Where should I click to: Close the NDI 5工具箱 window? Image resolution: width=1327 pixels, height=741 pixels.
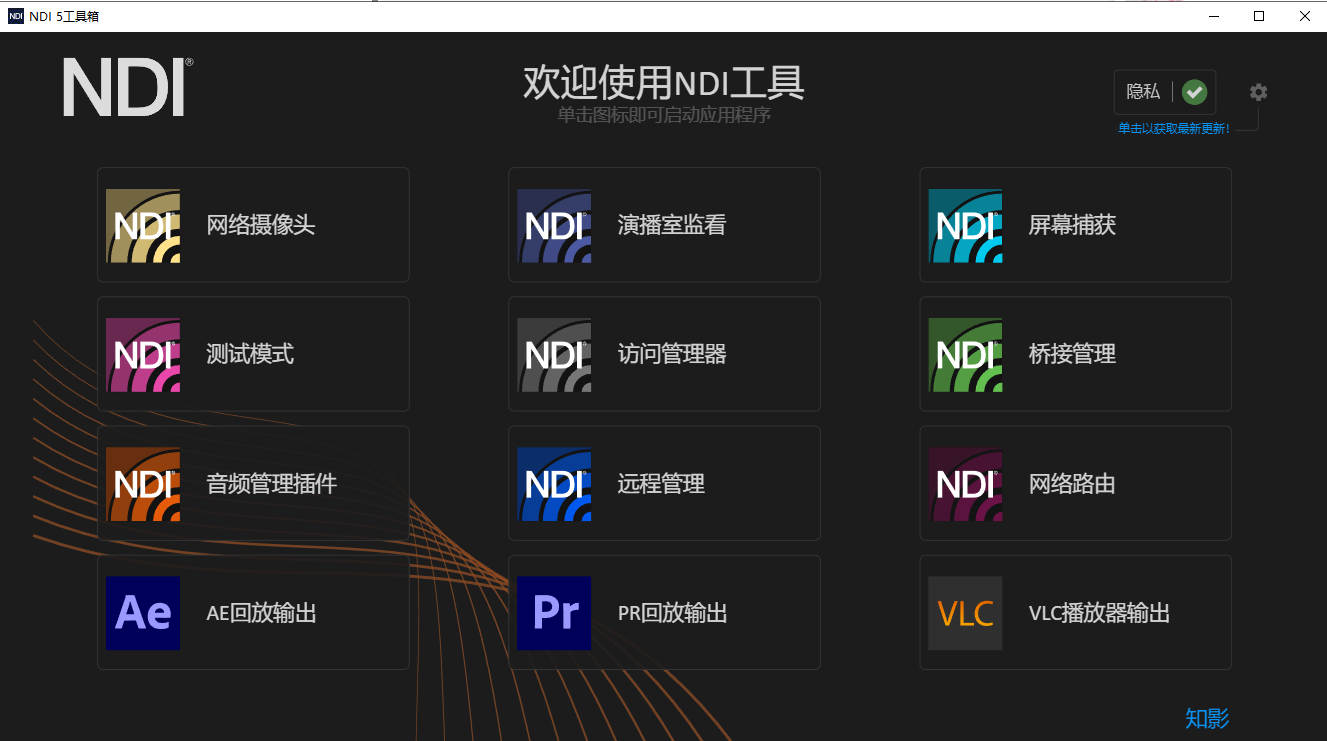1304,16
